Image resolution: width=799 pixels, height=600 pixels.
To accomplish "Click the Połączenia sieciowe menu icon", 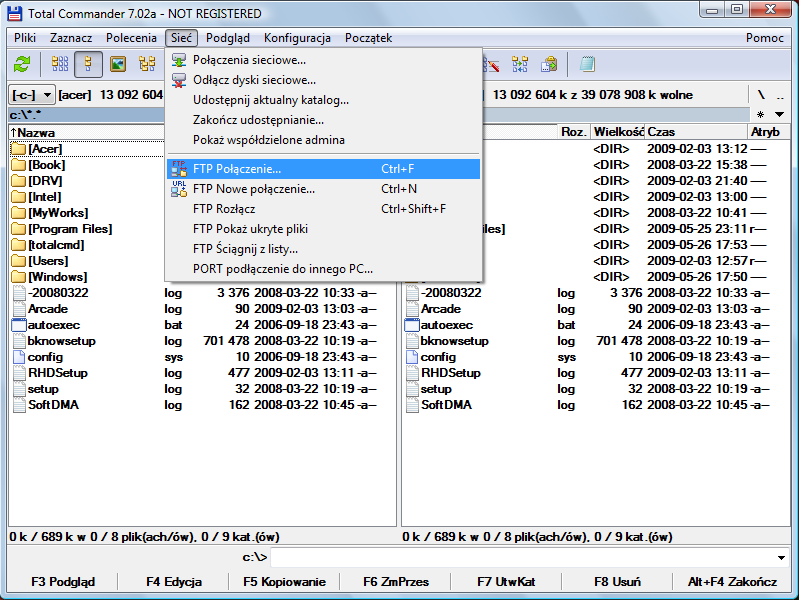I will coord(179,60).
